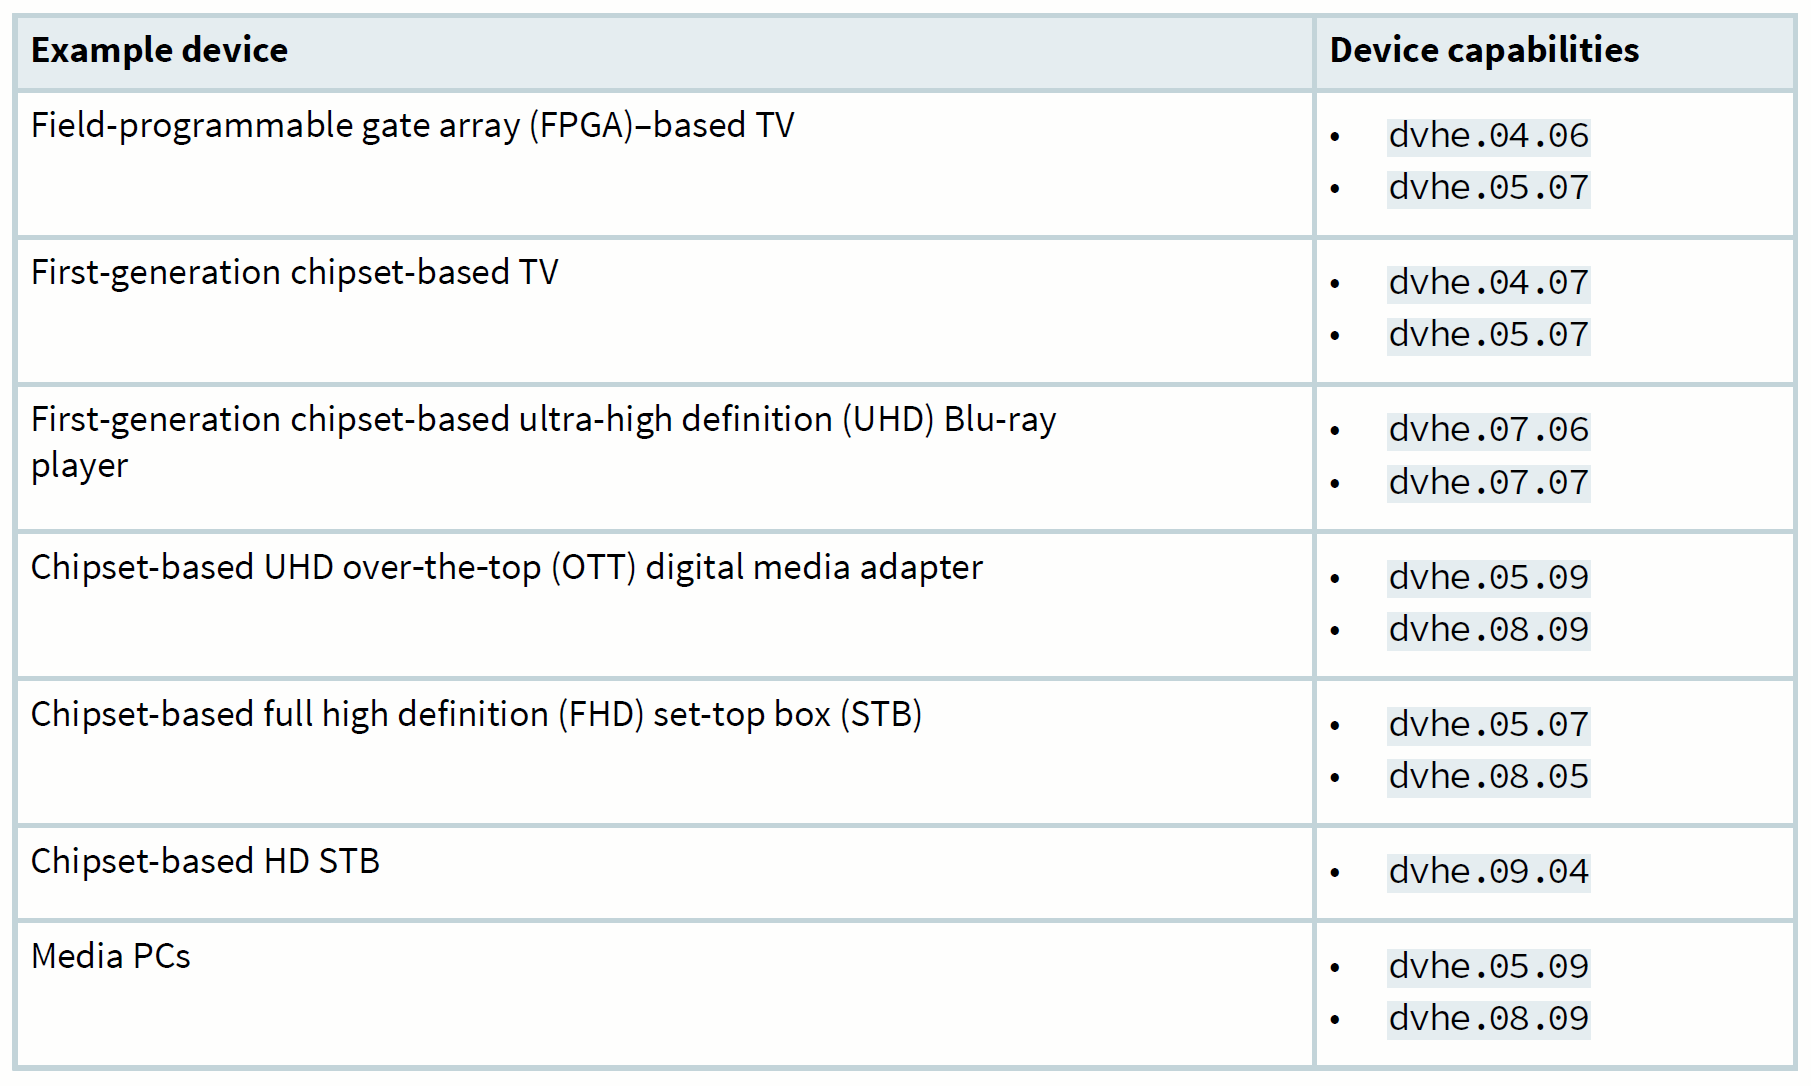
Task: Select dvhe.05.07 in the FPGA-based TV row
Action: click(x=1488, y=188)
